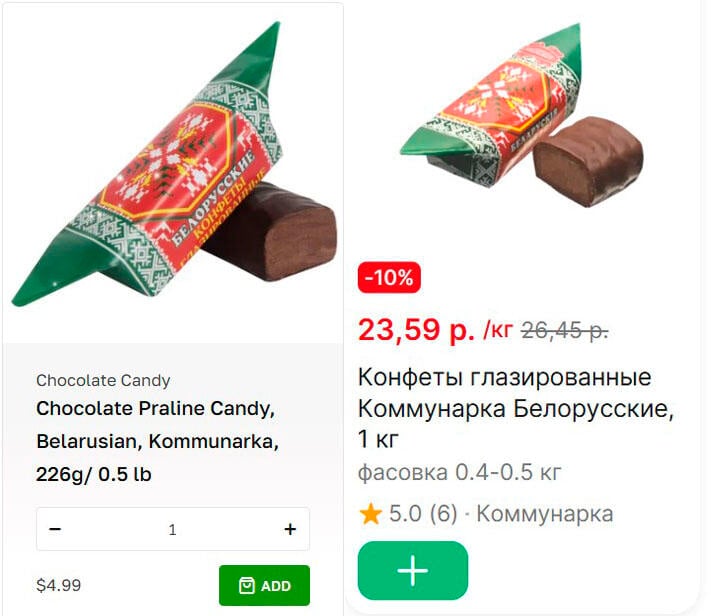Screen dimensions: 711x616
Task: Open Конфеты глазированные Коммунарка product title
Action: click(x=516, y=408)
